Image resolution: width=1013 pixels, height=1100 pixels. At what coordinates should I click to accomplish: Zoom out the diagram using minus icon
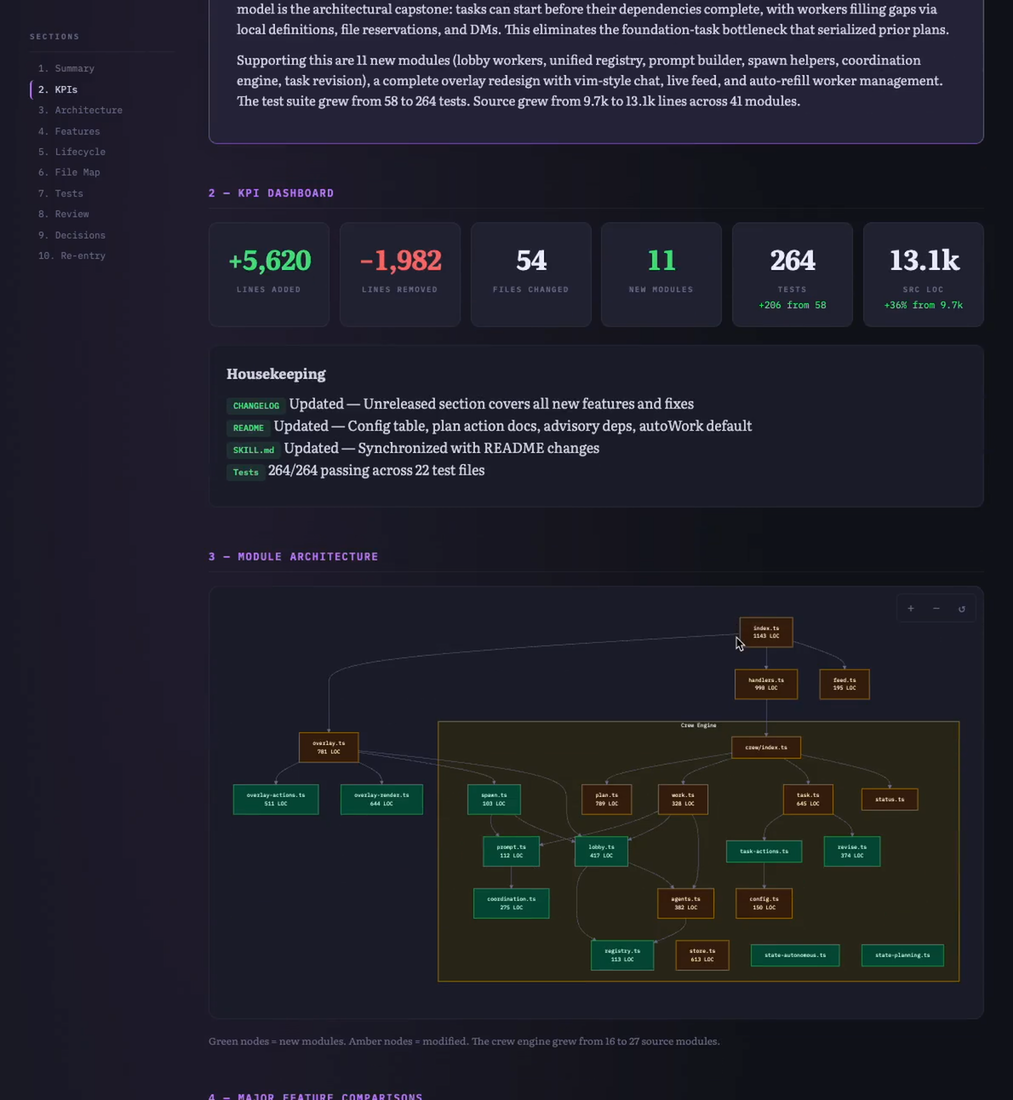[x=936, y=608]
